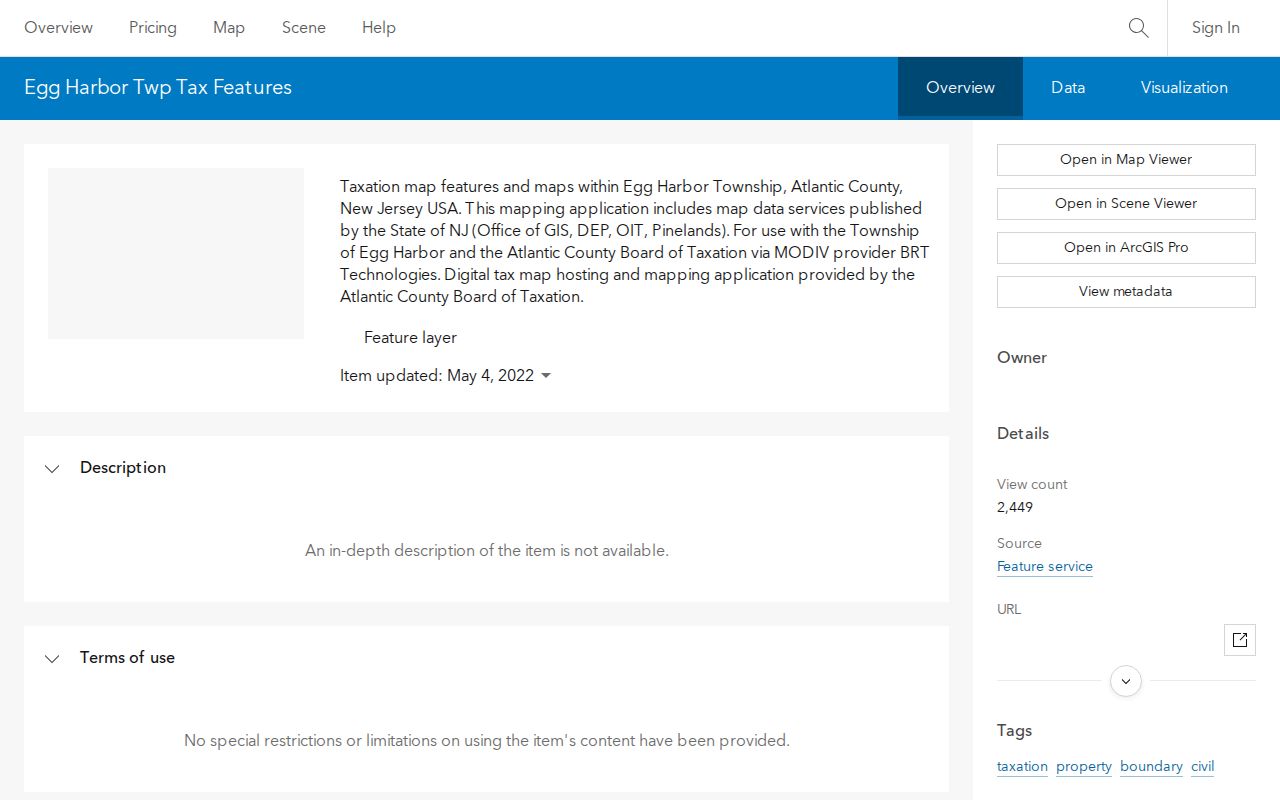This screenshot has height=800, width=1280.
Task: Click the Feature layer type label
Action: click(410, 338)
